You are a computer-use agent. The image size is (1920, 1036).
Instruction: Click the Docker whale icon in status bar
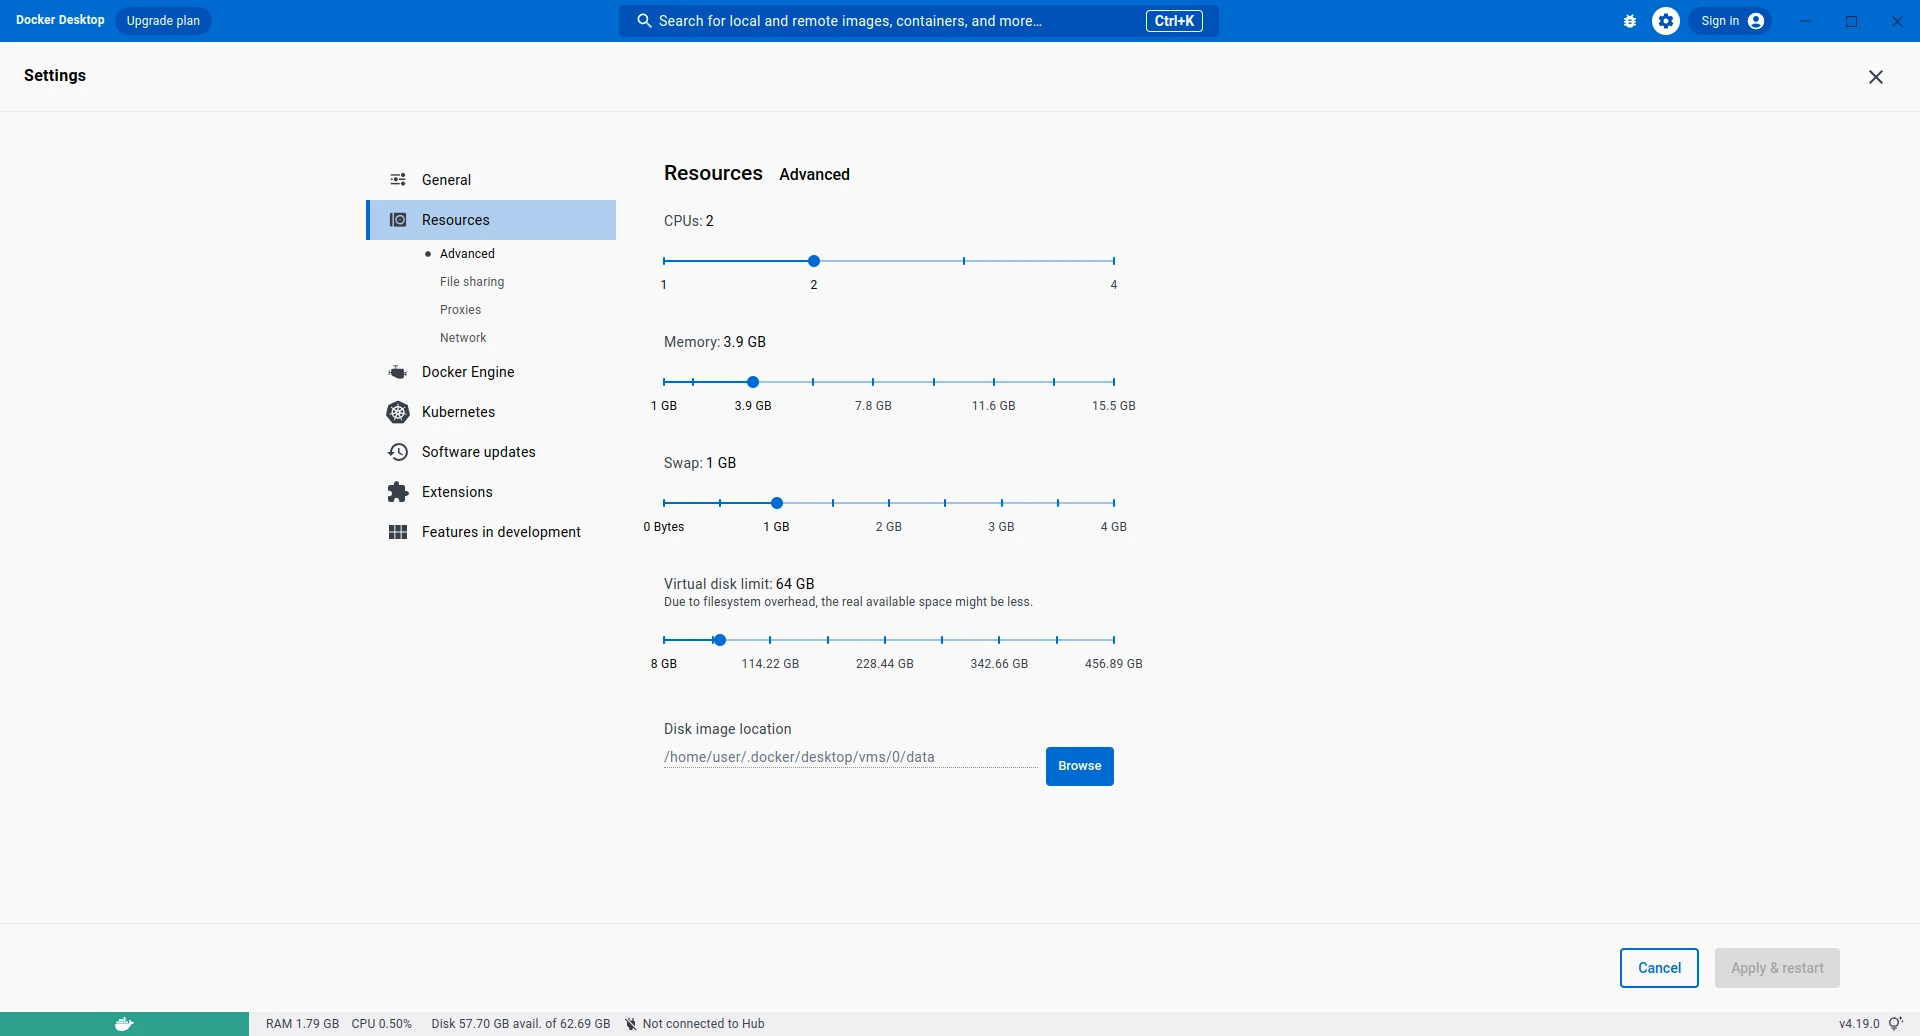124,1023
